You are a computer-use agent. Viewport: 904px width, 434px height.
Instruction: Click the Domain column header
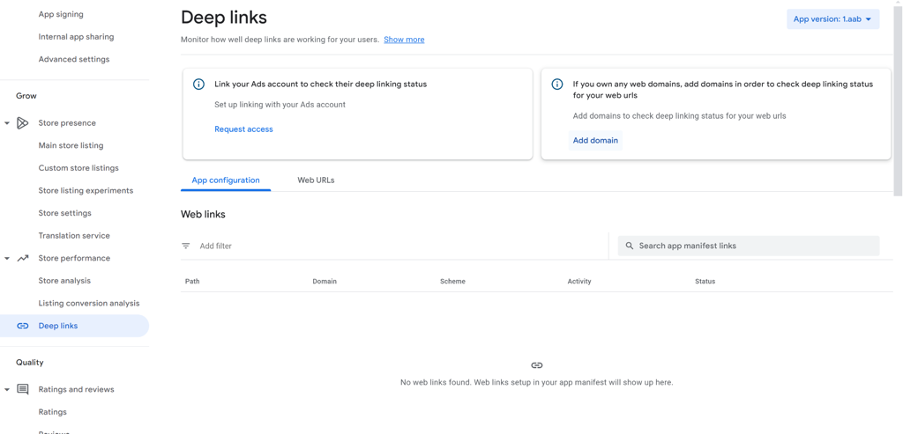pos(325,282)
